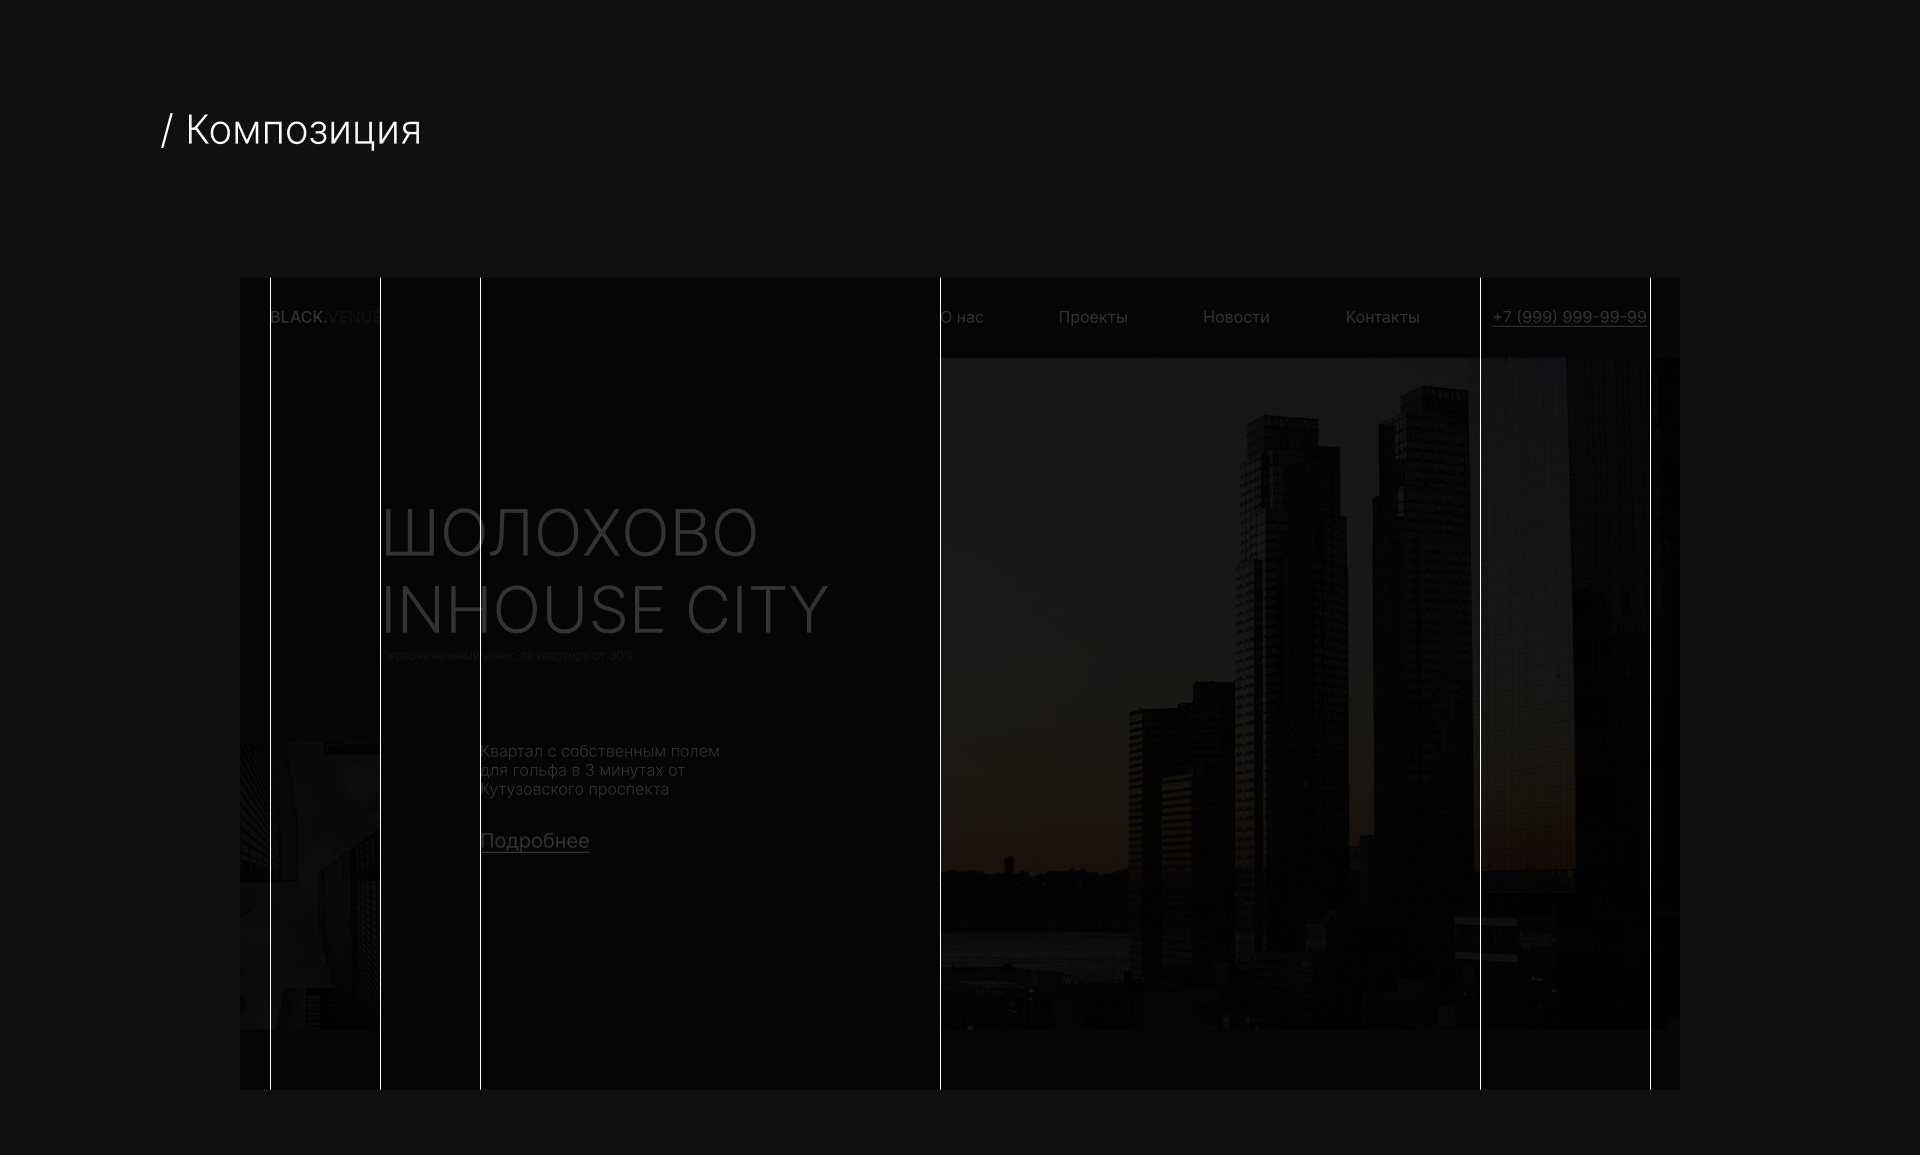Select the 'INHOUSE CITY' heading line
The width and height of the screenshot is (1920, 1155).
(605, 610)
